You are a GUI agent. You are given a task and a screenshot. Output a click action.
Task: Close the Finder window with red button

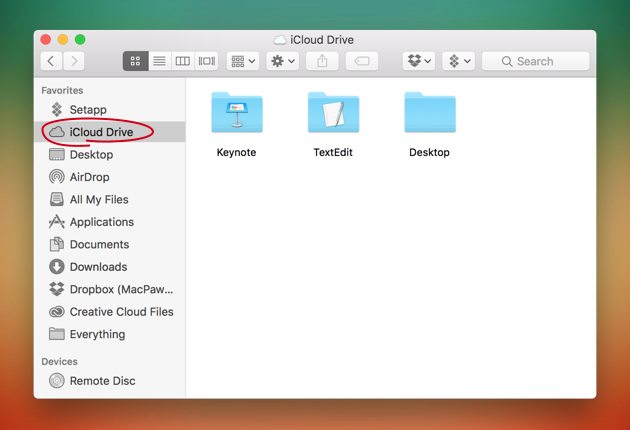click(x=46, y=39)
